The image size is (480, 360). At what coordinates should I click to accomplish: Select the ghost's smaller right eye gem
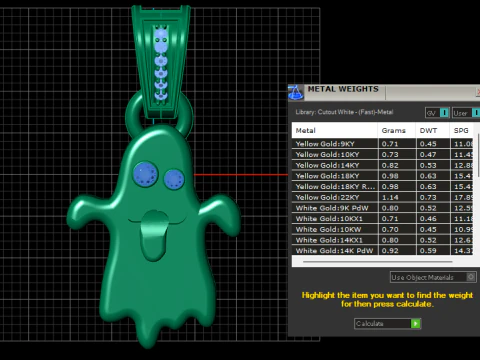point(174,179)
